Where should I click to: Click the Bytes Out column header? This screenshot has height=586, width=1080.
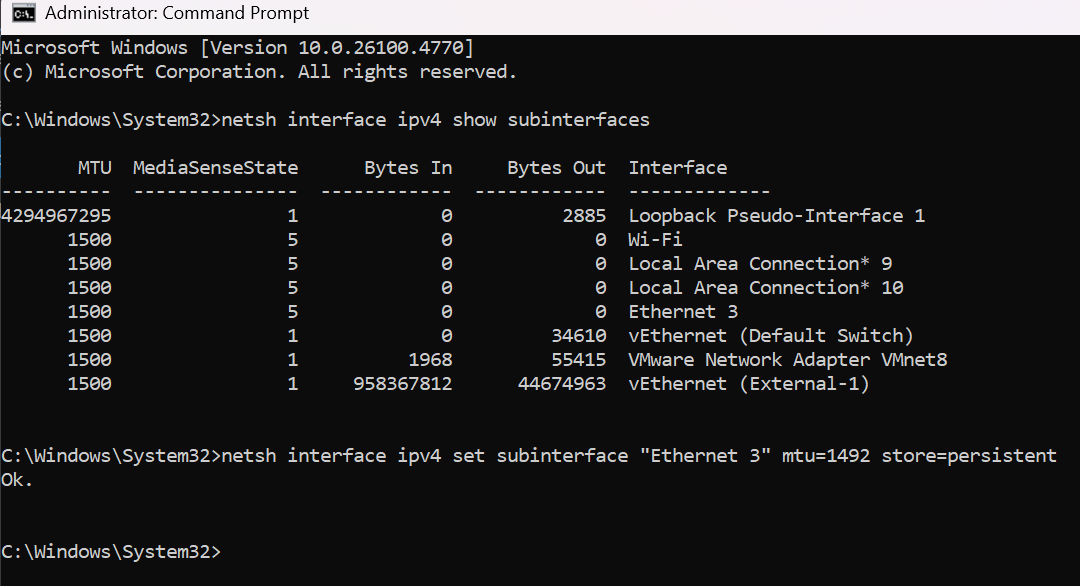tap(557, 168)
